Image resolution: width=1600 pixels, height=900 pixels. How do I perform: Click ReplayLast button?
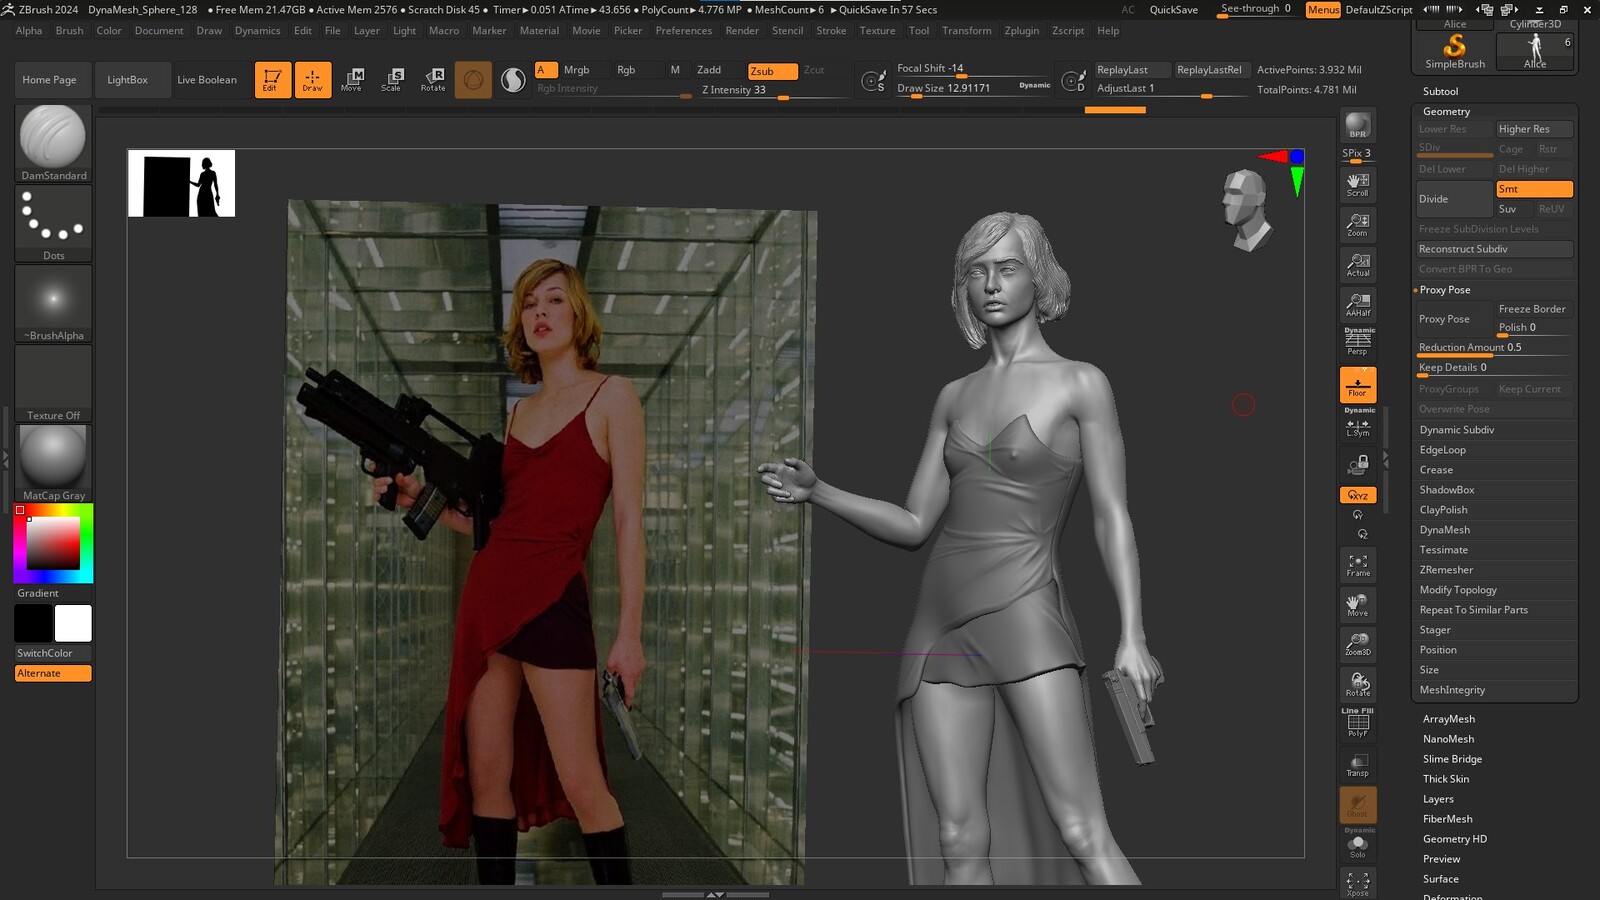[1133, 70]
